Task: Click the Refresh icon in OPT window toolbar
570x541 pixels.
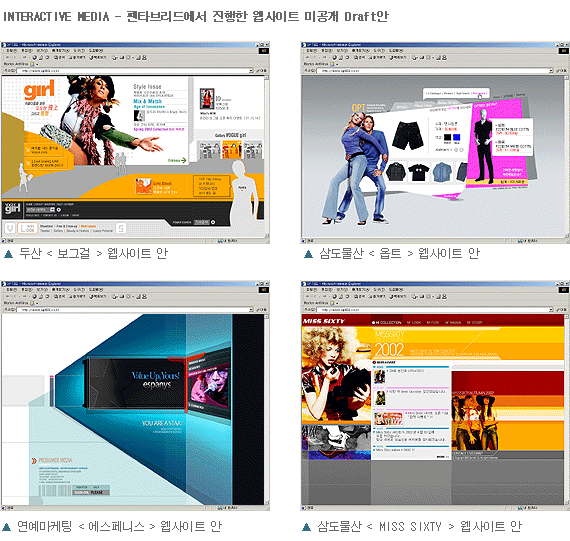Action: tap(341, 57)
